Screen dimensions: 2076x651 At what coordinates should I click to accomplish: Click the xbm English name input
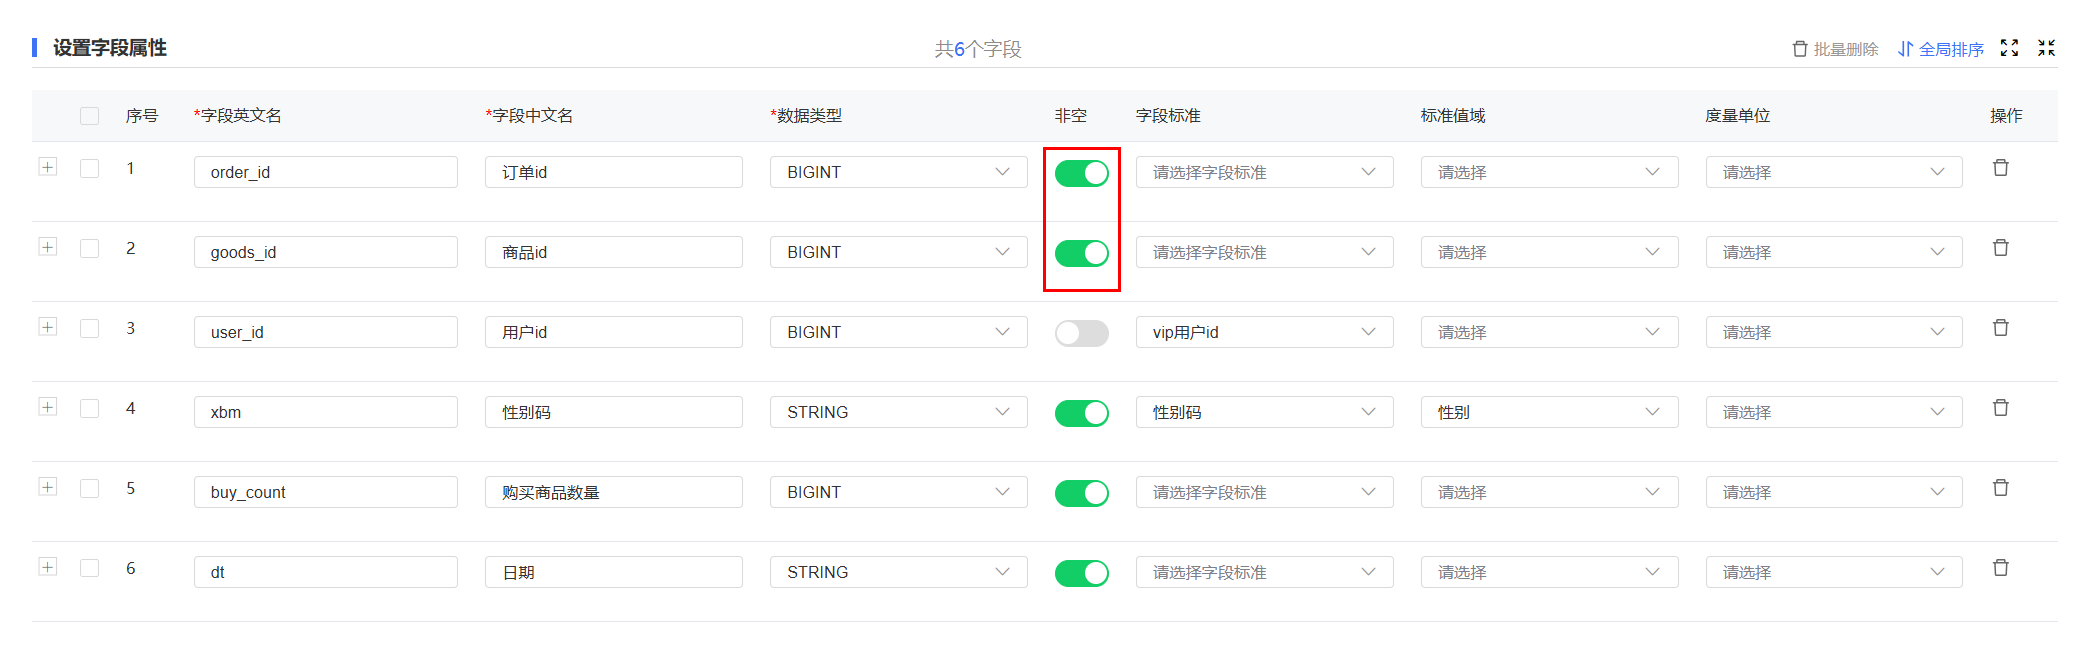click(x=325, y=412)
